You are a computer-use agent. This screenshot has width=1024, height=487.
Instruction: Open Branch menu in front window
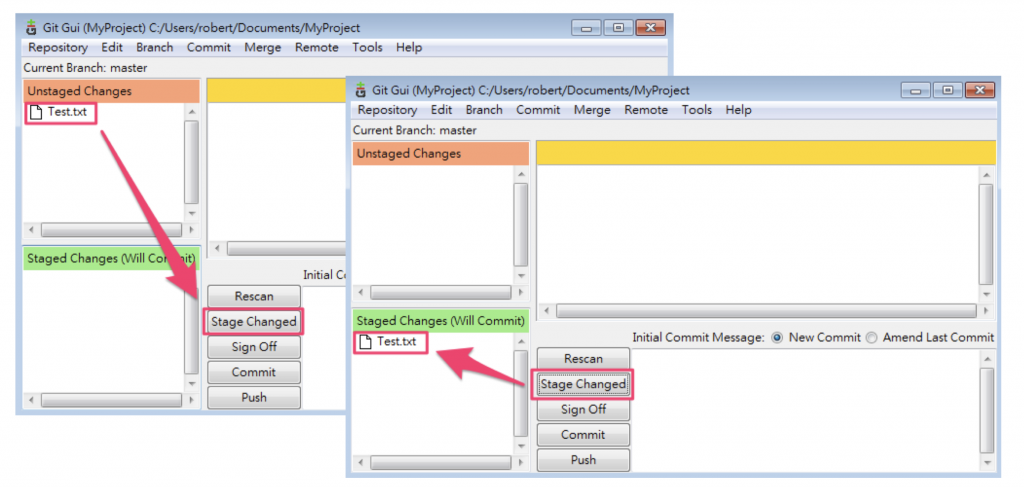pyautogui.click(x=484, y=110)
